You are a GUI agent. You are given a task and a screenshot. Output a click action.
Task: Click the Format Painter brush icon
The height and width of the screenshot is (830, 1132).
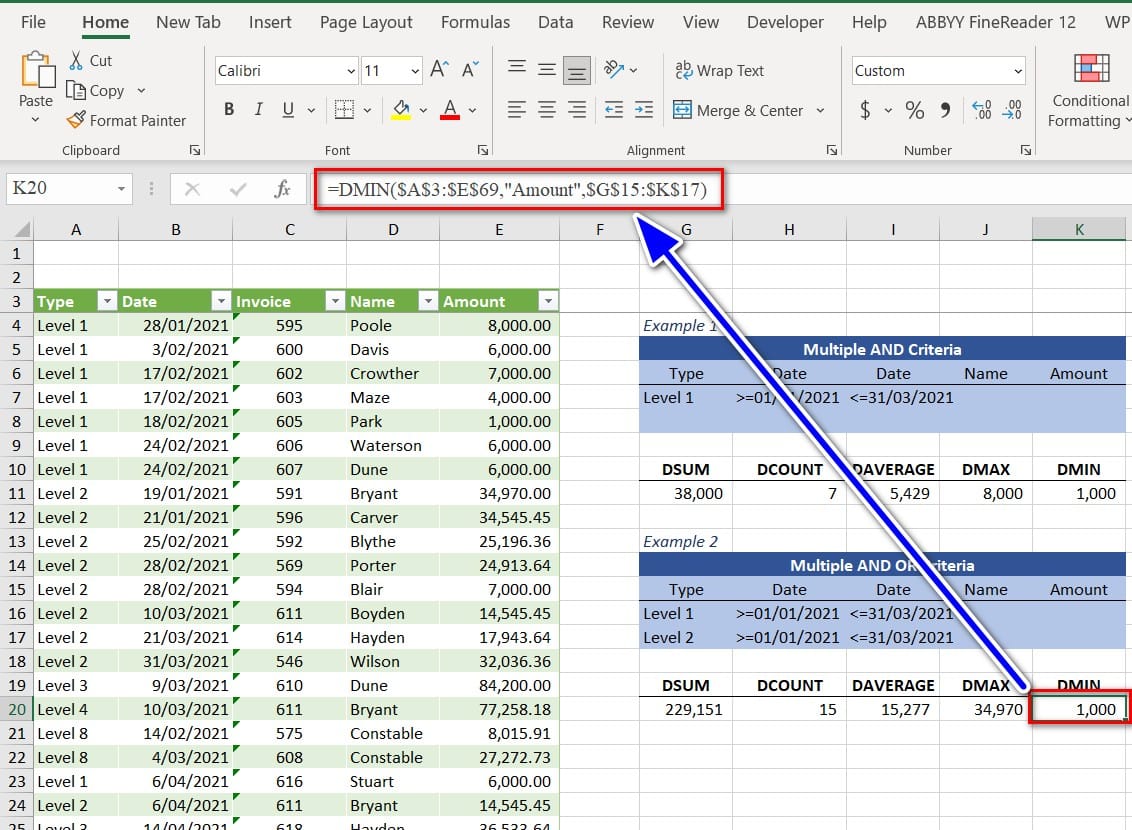point(76,120)
